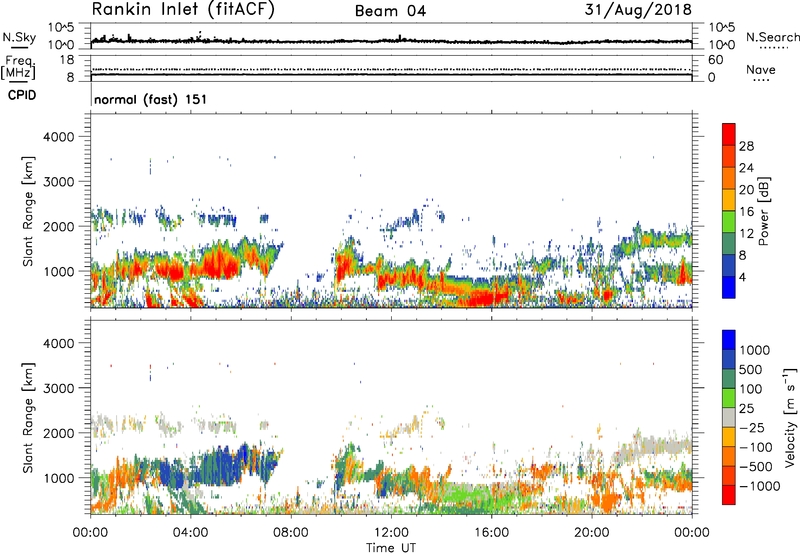This screenshot has width=800, height=554.
Task: Click the '12:00' time tick label
Action: click(x=391, y=533)
